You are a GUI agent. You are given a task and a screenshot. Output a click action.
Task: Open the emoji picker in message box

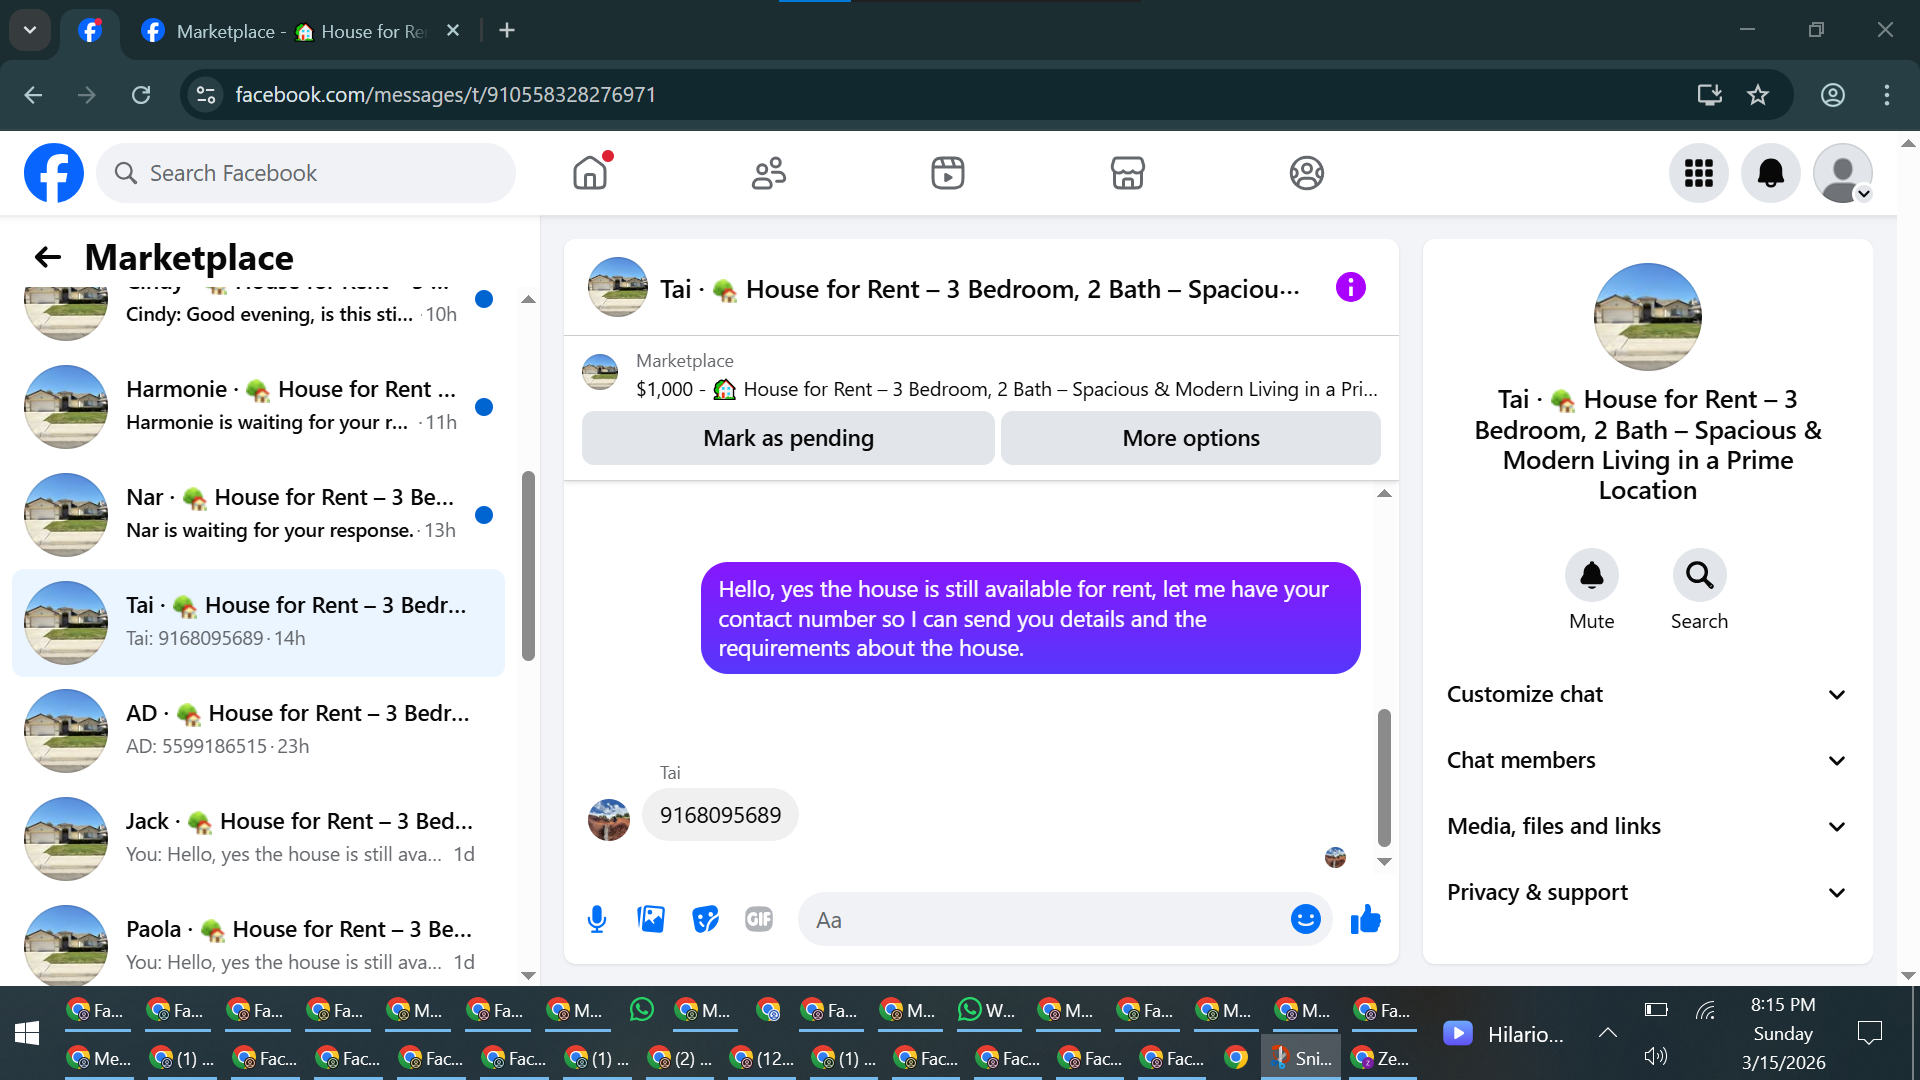pos(1305,919)
